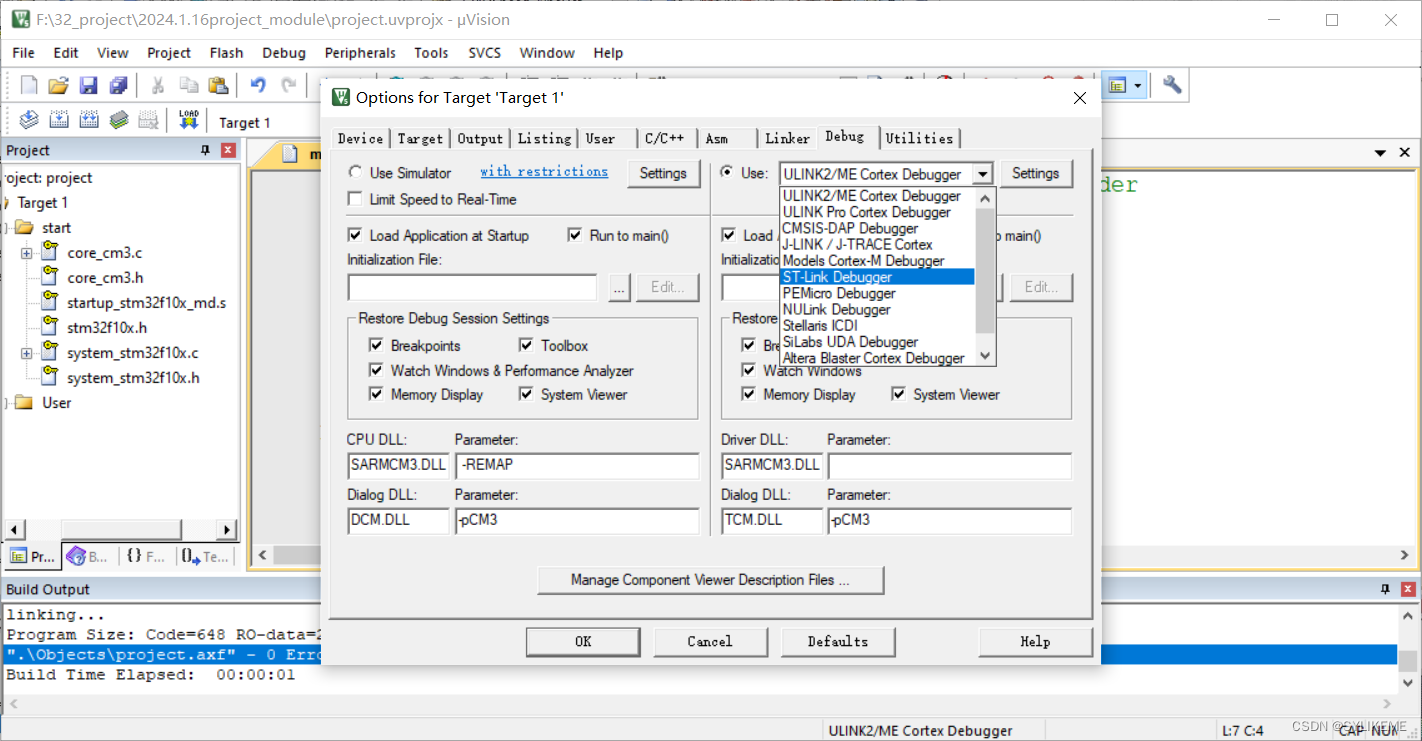Click the with restrictions link
1422x741 pixels.
544,172
